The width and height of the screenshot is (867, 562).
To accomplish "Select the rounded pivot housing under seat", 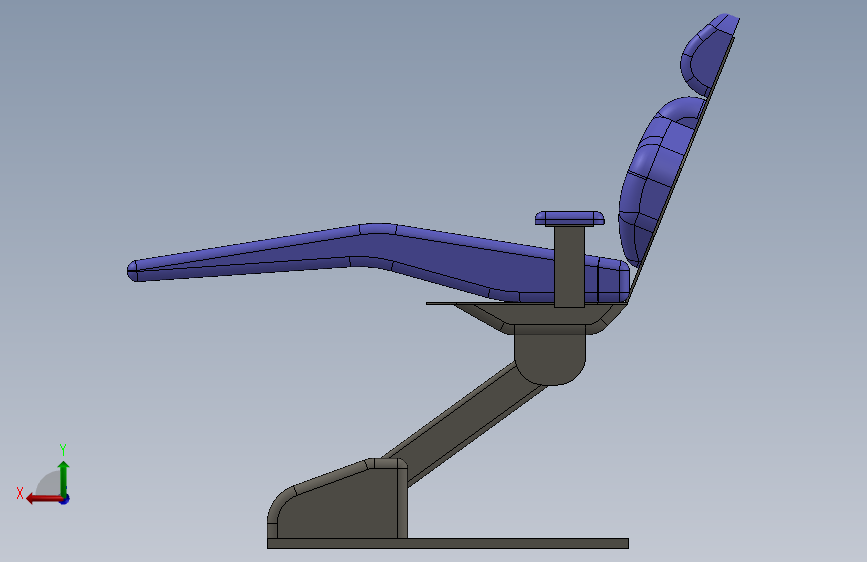I will [x=550, y=355].
